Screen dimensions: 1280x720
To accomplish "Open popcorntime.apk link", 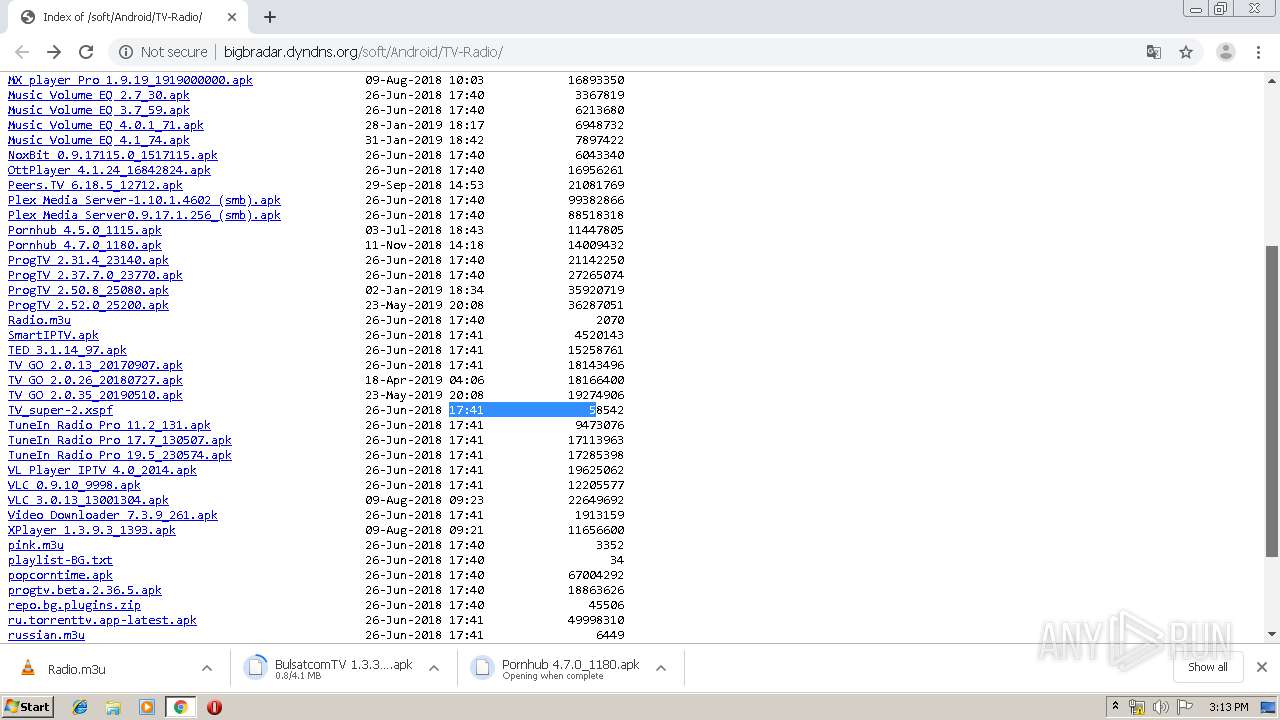I will tap(60, 575).
